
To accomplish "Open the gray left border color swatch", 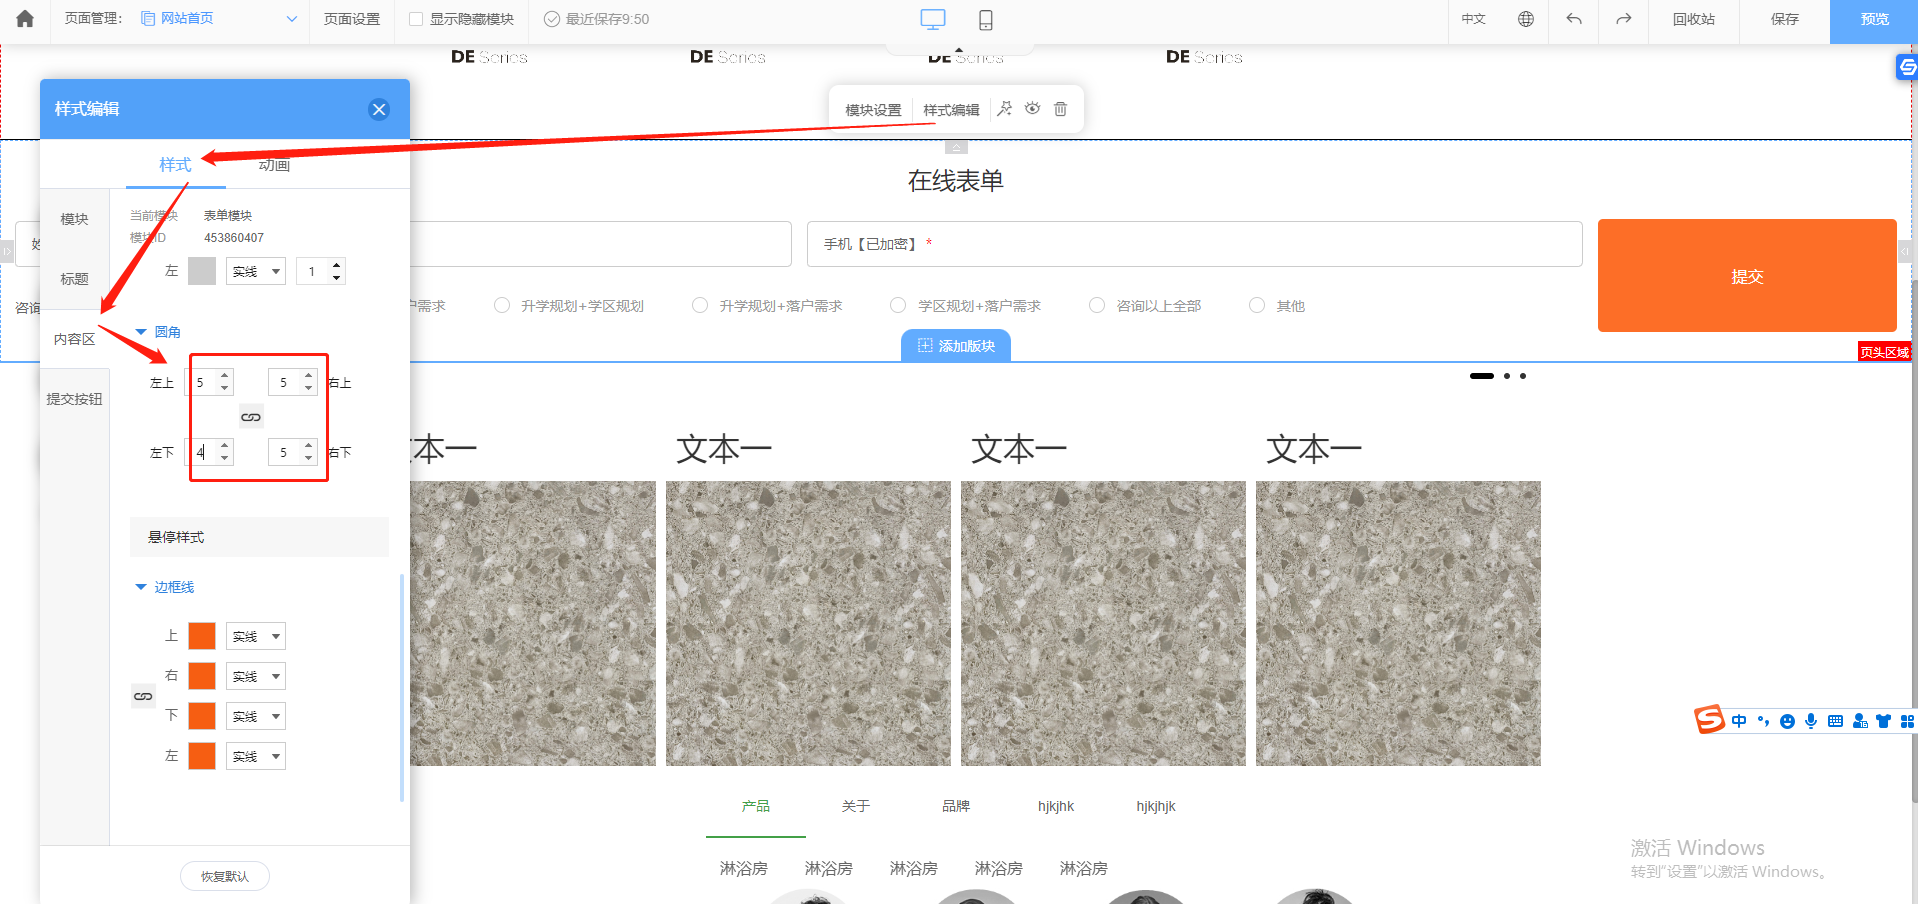I will point(202,271).
